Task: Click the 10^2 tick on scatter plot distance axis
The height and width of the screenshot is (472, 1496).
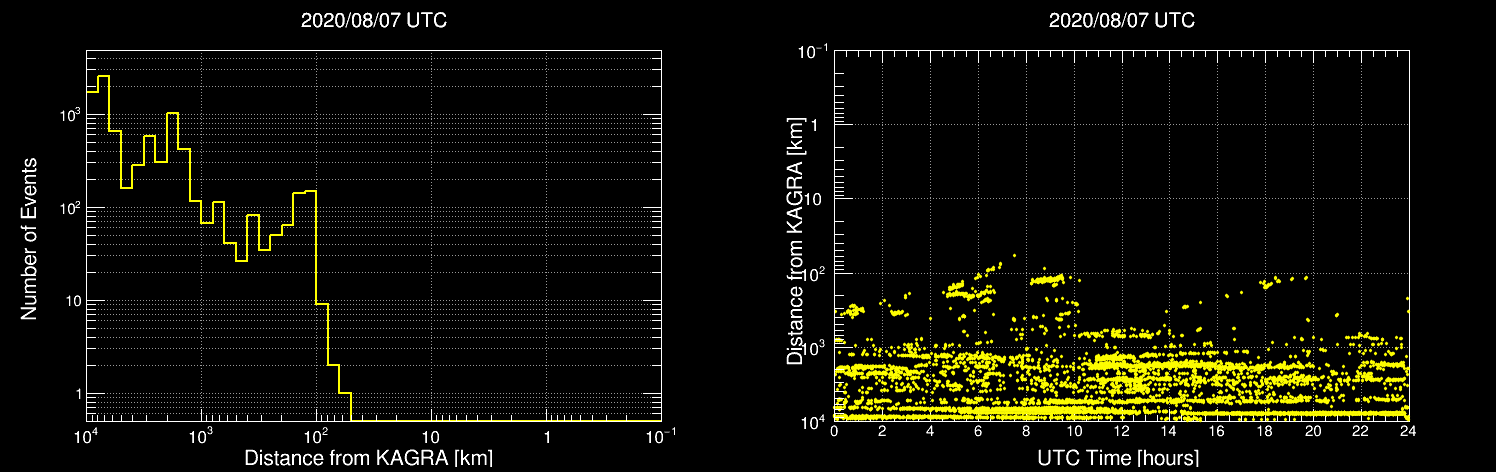Action: [x=816, y=272]
